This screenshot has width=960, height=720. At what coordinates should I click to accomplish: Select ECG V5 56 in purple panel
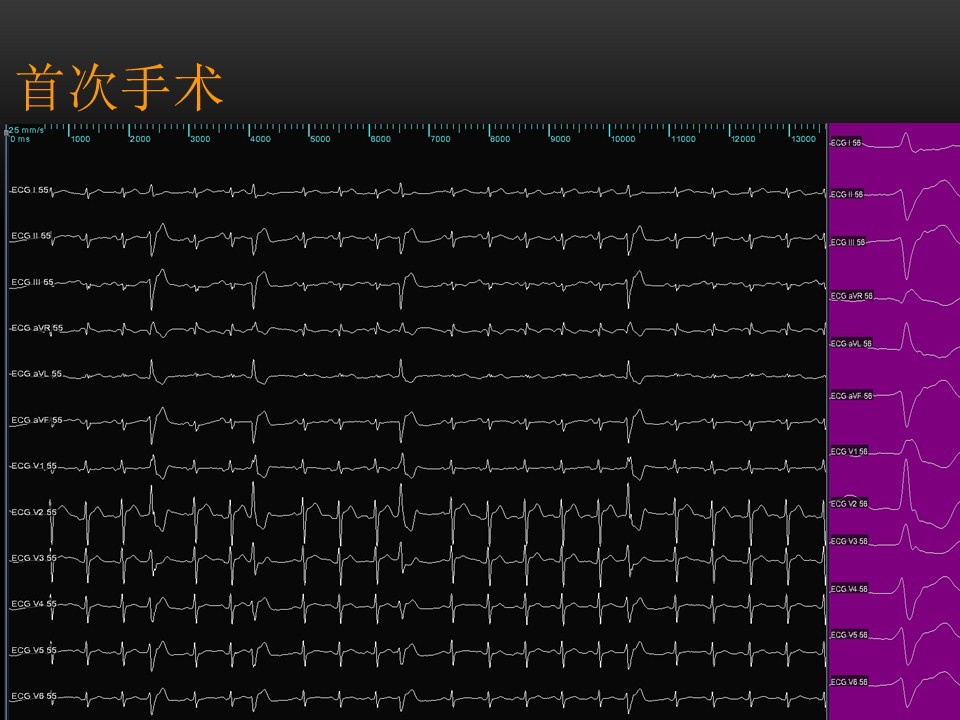[x=849, y=635]
